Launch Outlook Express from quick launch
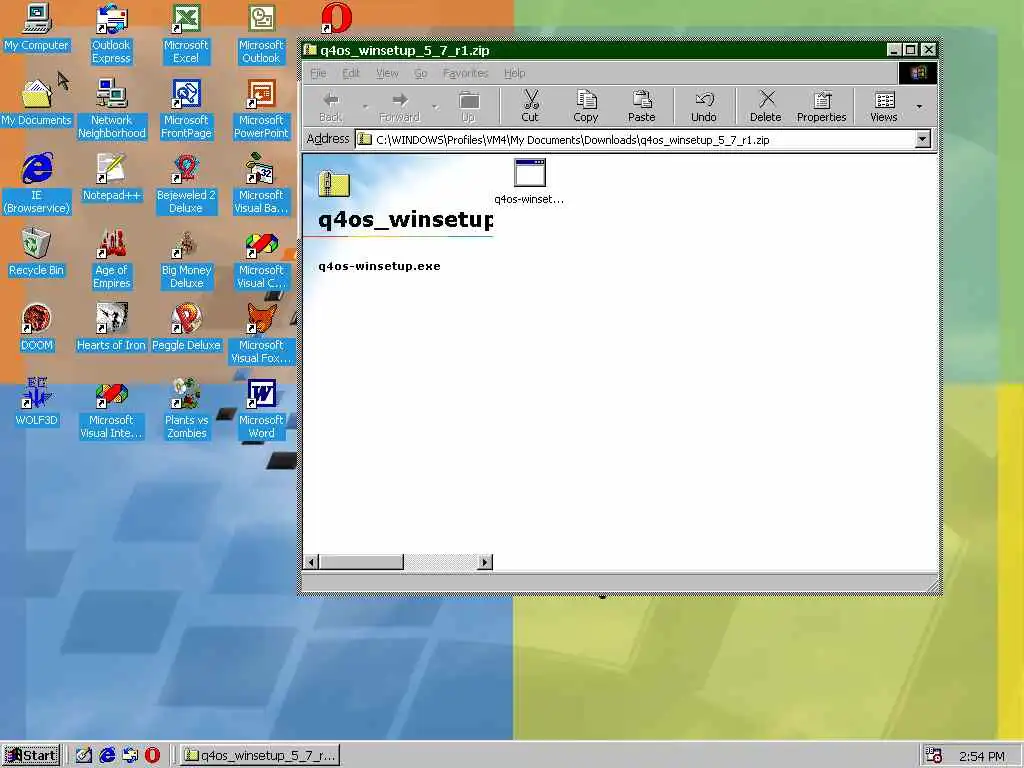The height and width of the screenshot is (768, 1024). coord(130,756)
